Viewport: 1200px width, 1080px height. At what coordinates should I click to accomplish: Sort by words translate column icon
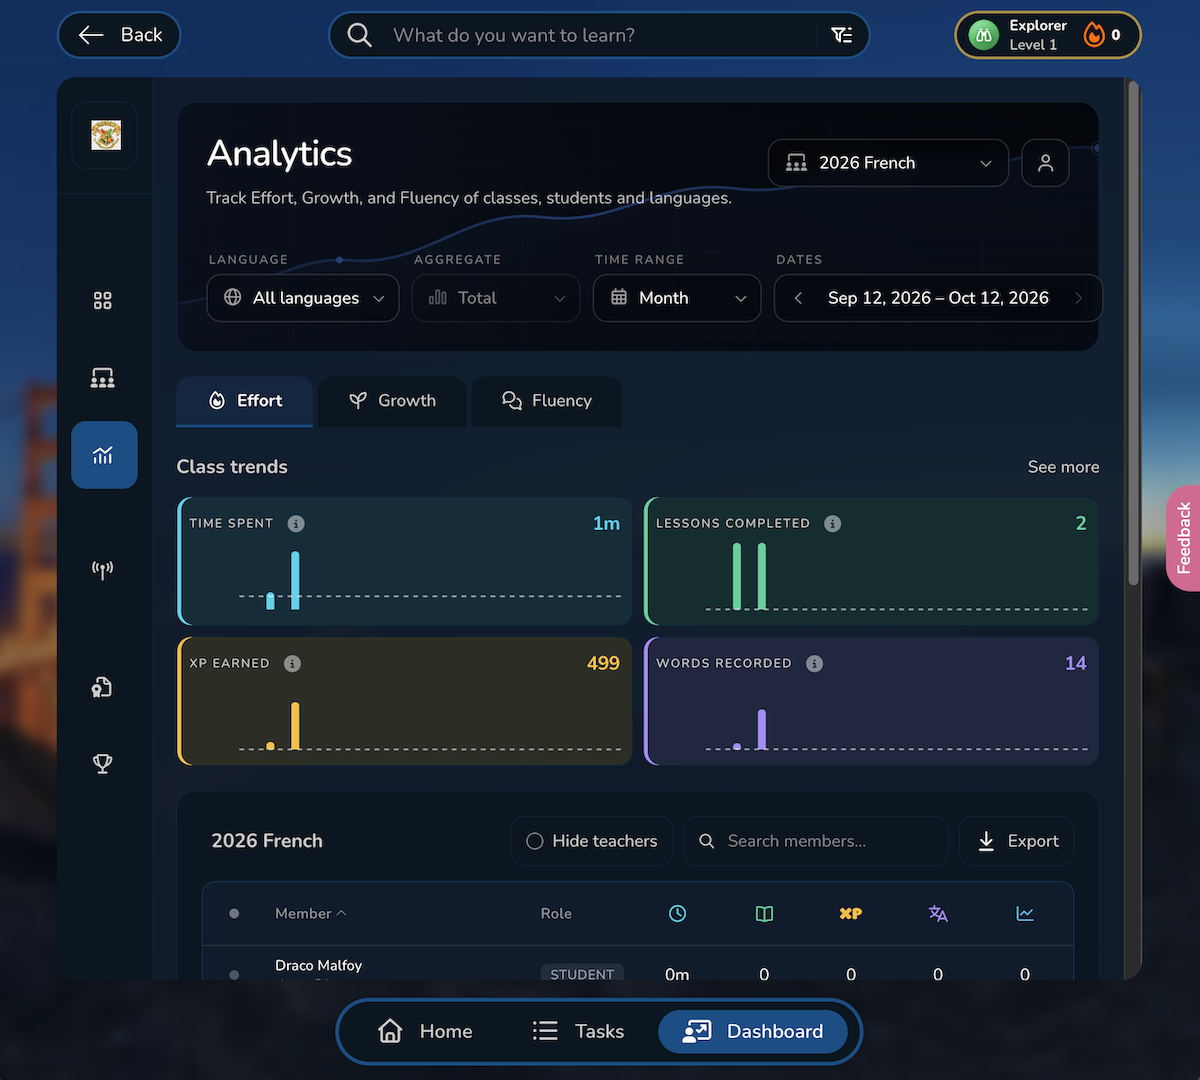pos(938,913)
